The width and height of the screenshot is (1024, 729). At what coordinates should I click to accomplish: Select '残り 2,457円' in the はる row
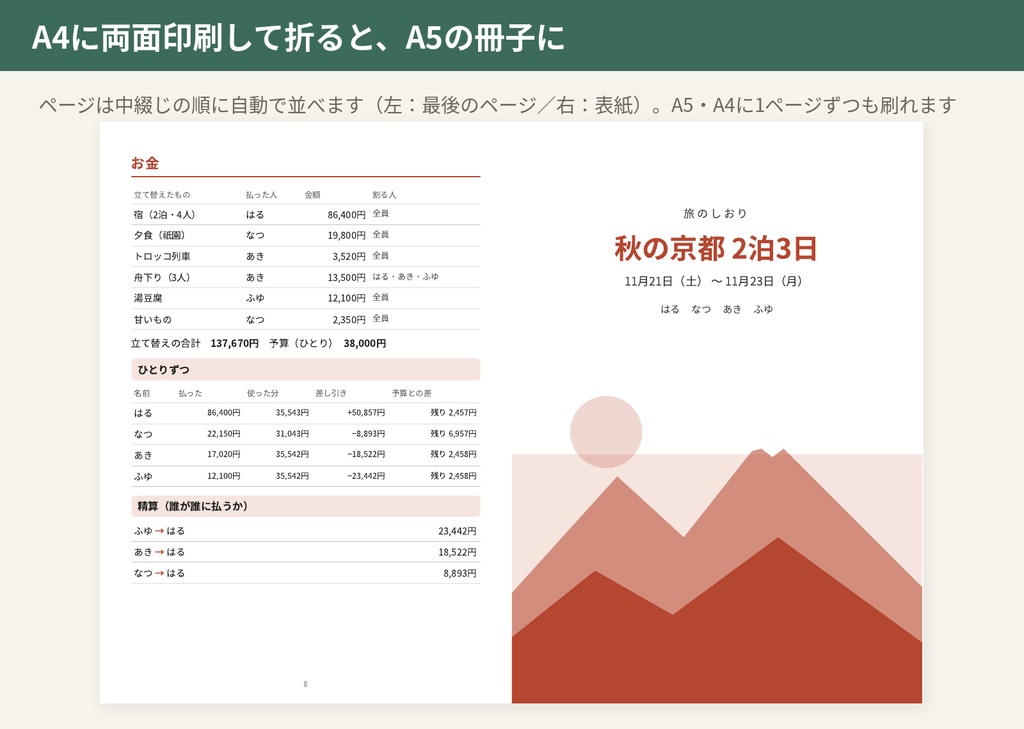[x=453, y=413]
